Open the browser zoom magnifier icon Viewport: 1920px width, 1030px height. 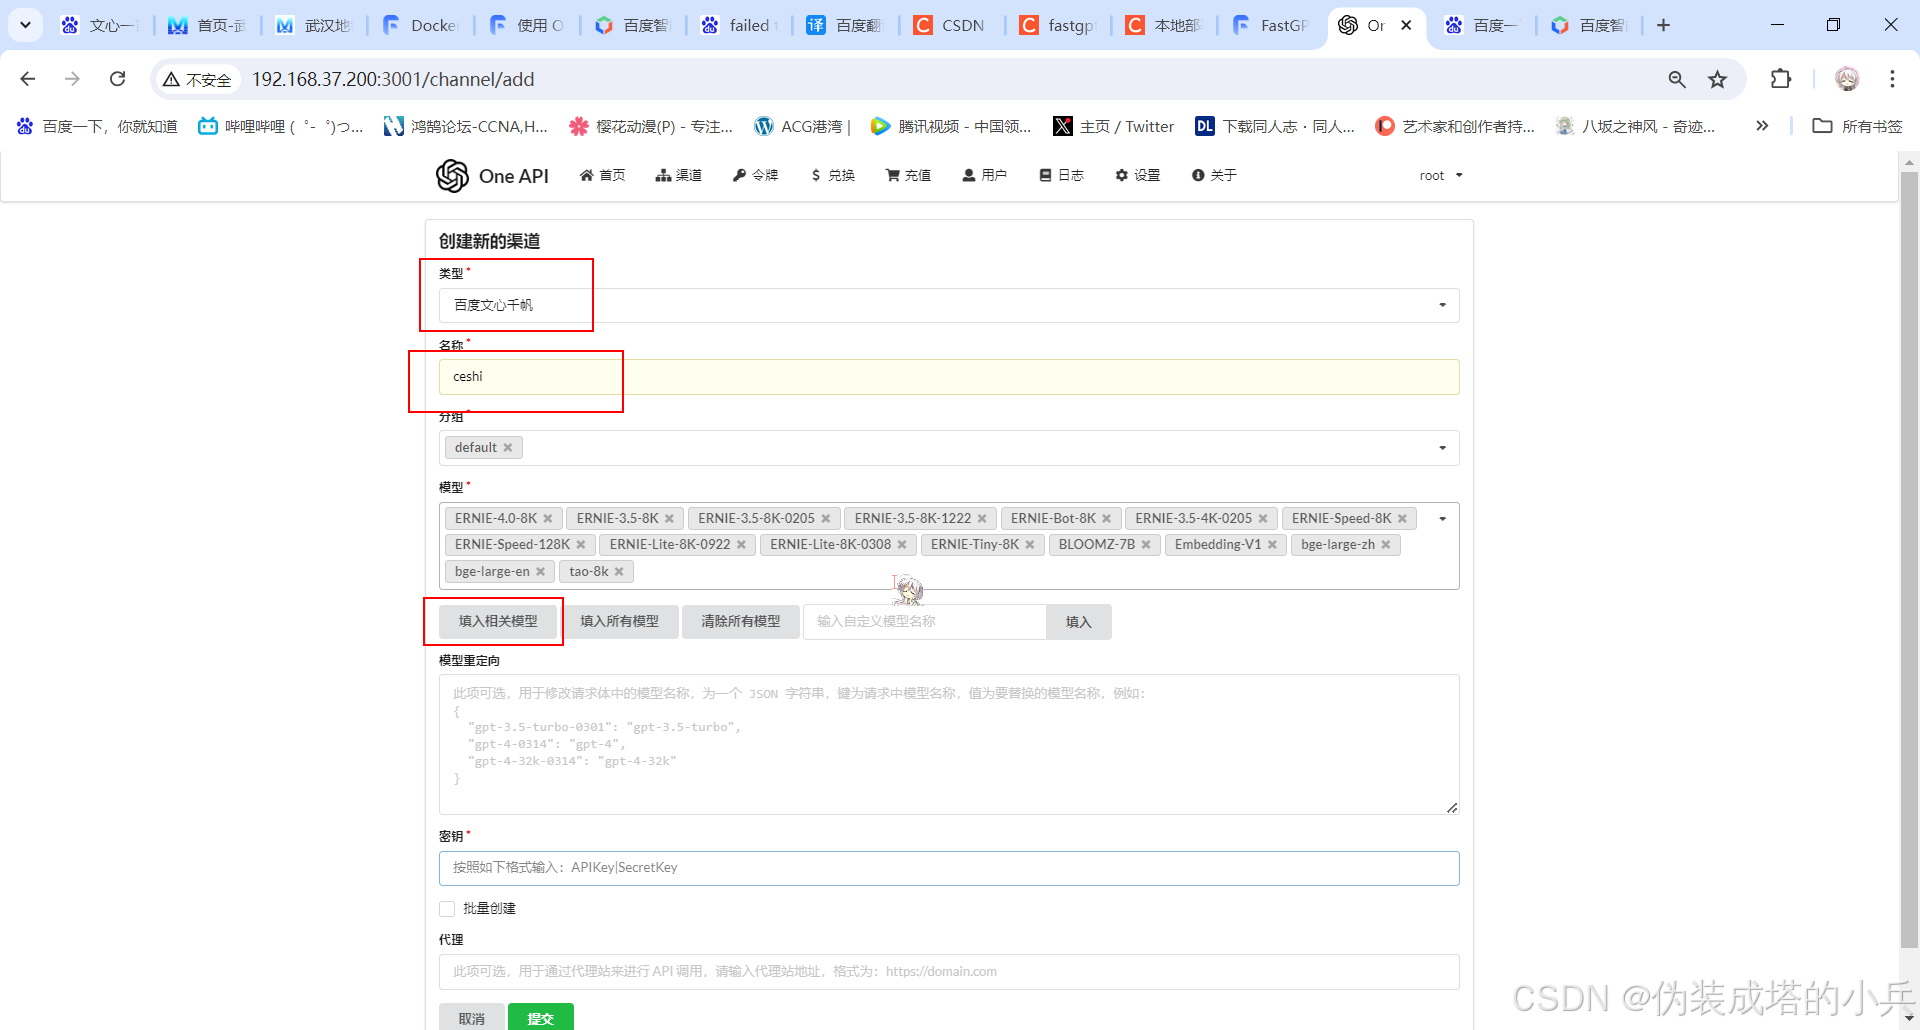(x=1677, y=79)
